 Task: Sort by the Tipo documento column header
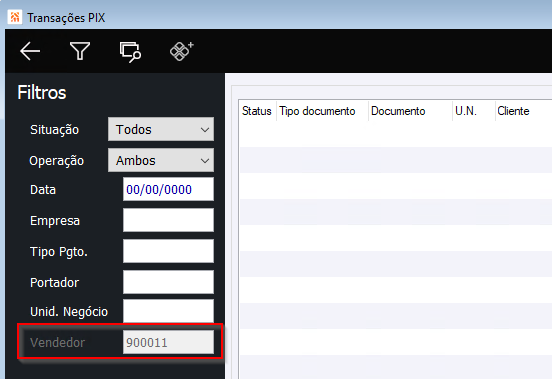coord(317,111)
